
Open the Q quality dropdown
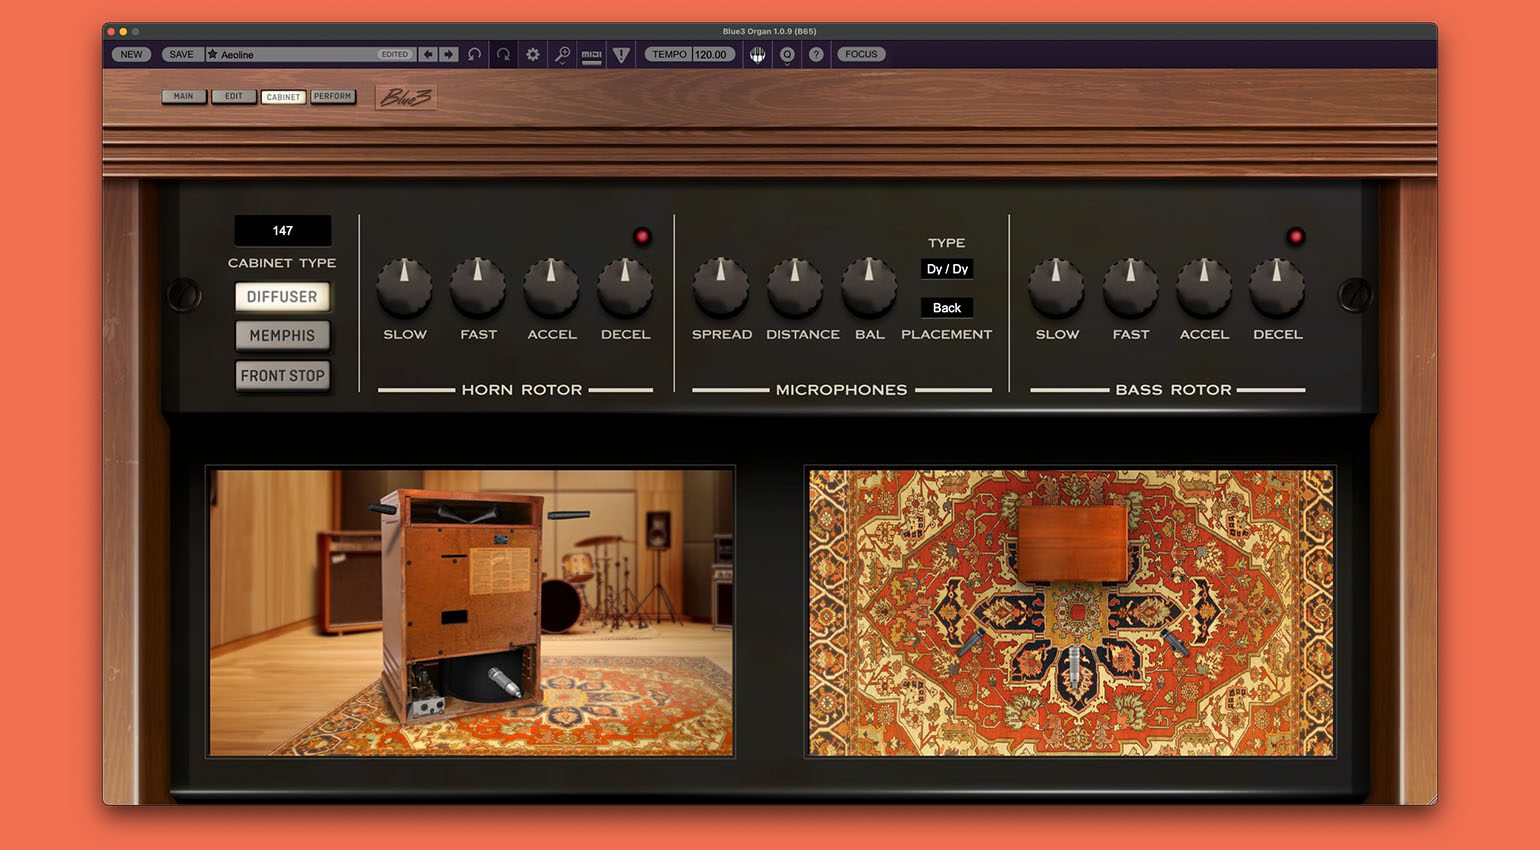[x=787, y=54]
